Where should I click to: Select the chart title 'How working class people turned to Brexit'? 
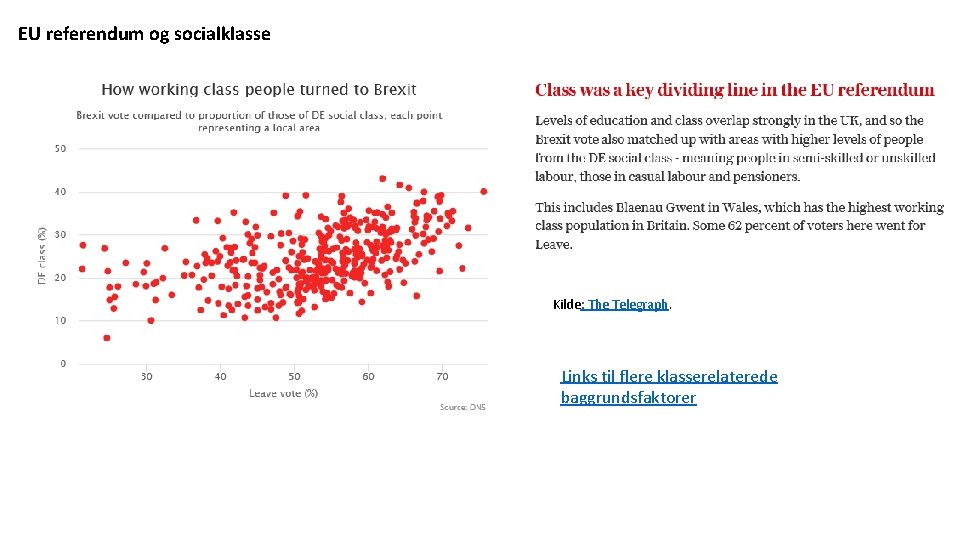[x=259, y=90]
